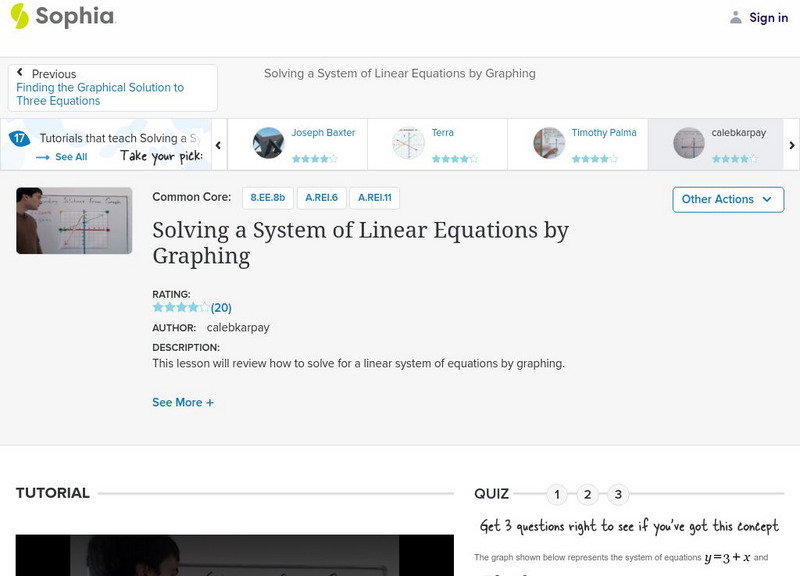Screen dimensions: 800x576
Task: Open the Other Actions dropdown
Action: click(727, 199)
